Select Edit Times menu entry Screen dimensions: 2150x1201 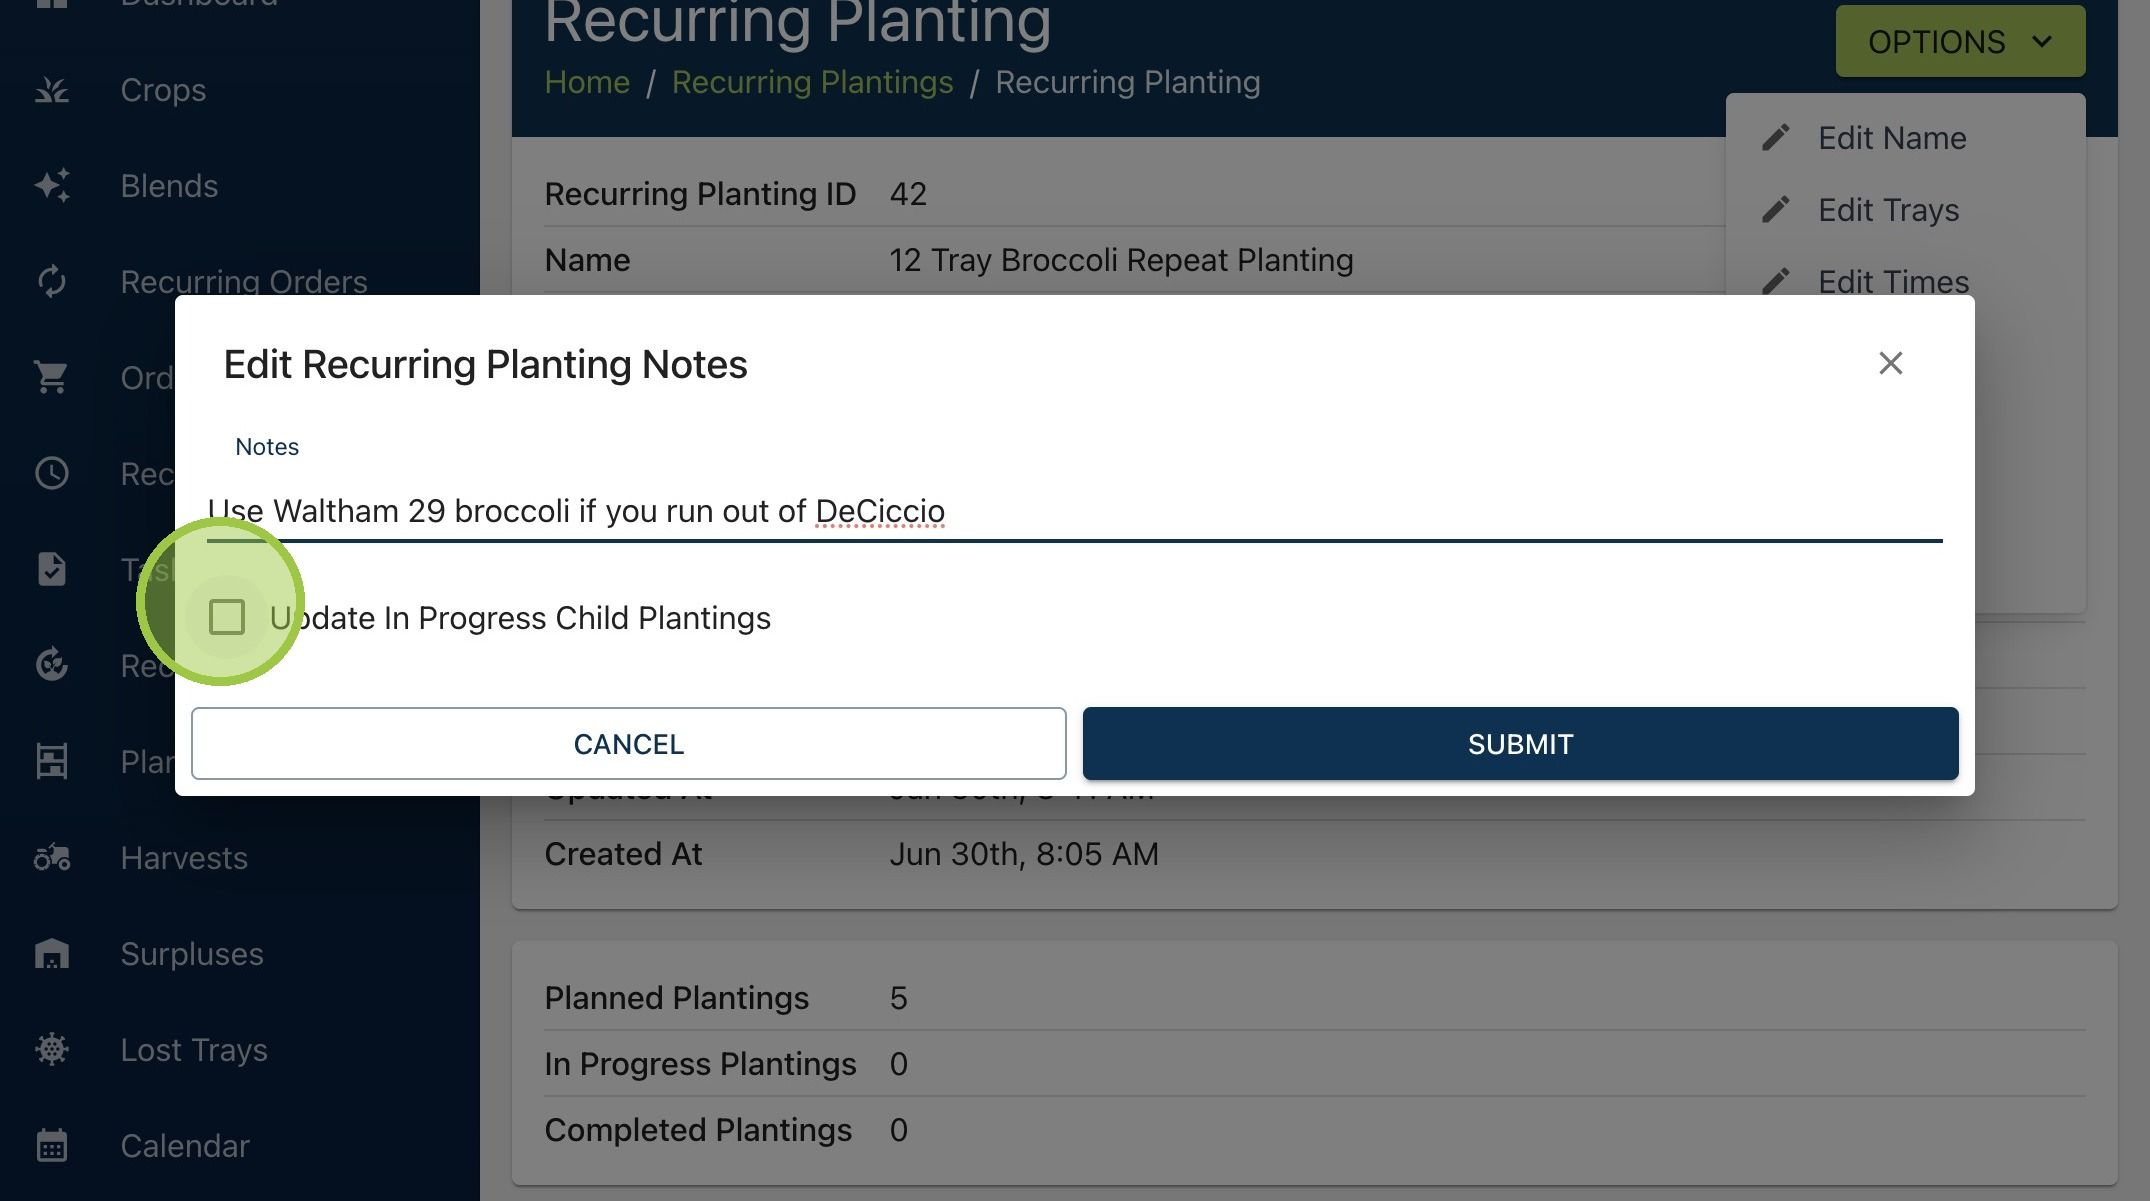click(1893, 282)
